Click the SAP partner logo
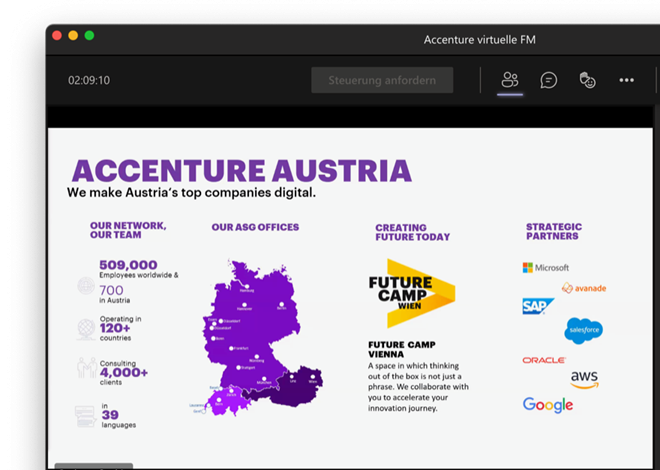Screen dimensions: 660x470 [x=538, y=306]
